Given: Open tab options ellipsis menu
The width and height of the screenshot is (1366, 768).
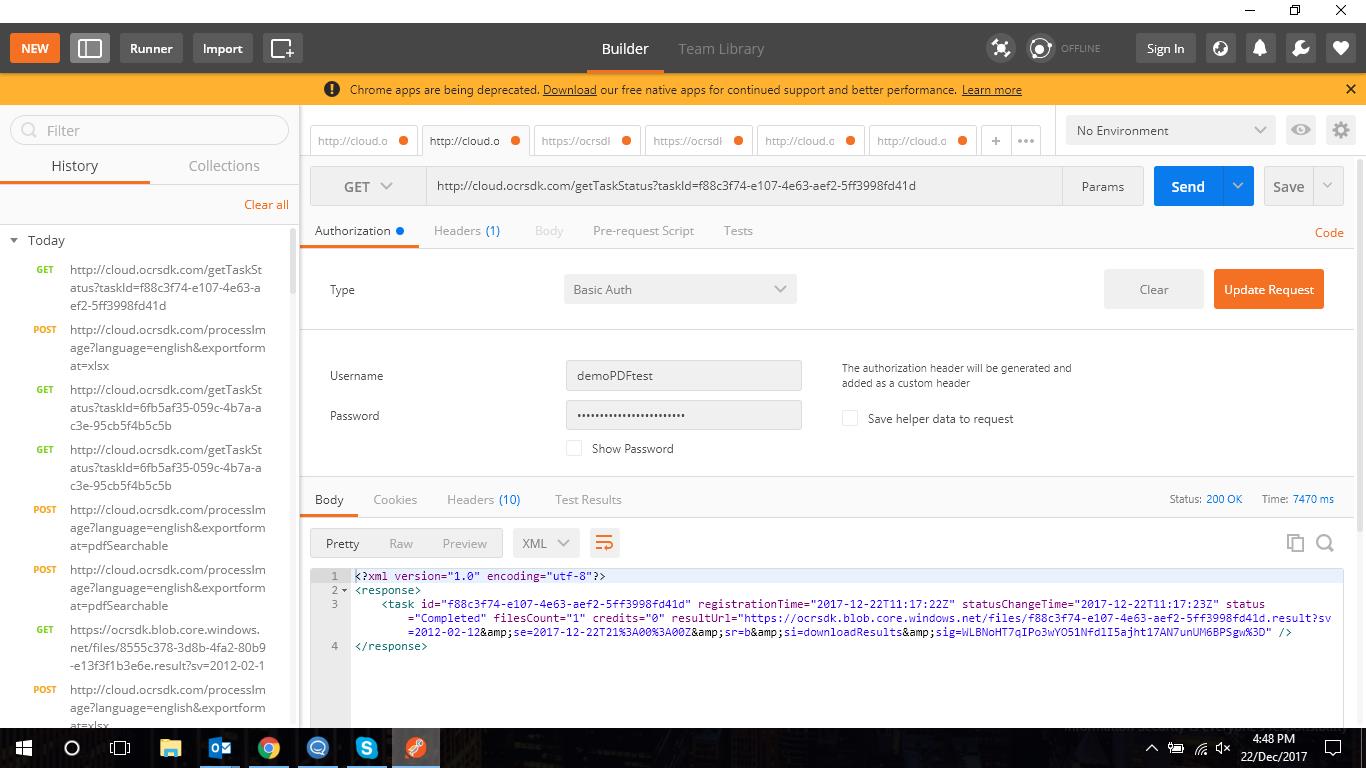Looking at the screenshot, I should pos(1025,141).
